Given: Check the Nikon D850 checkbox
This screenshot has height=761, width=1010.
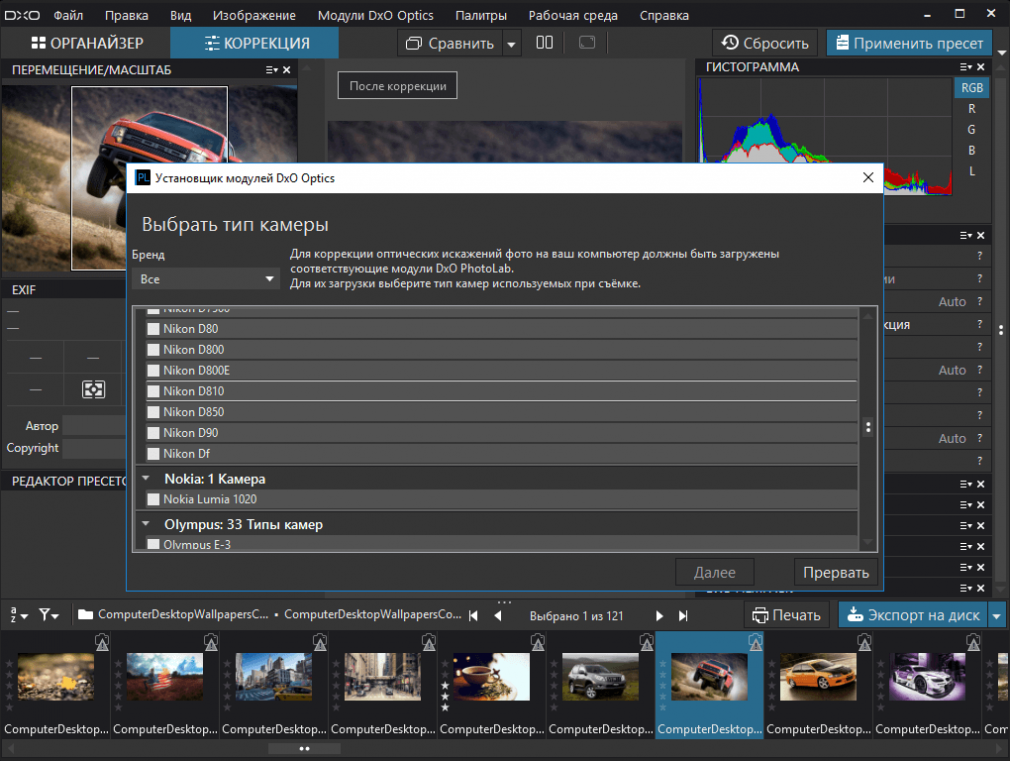Looking at the screenshot, I should point(153,412).
